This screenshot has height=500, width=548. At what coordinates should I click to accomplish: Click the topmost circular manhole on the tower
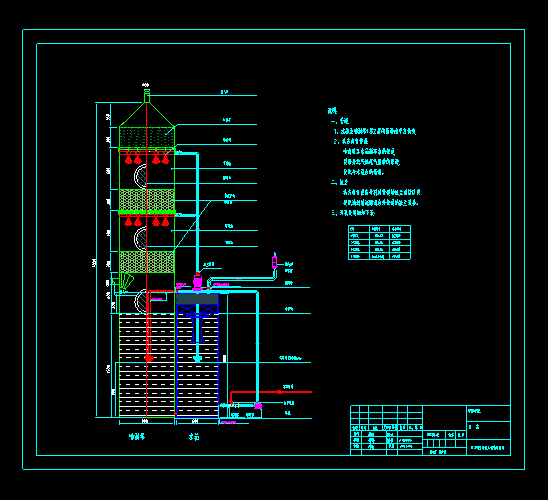pyautogui.click(x=140, y=176)
